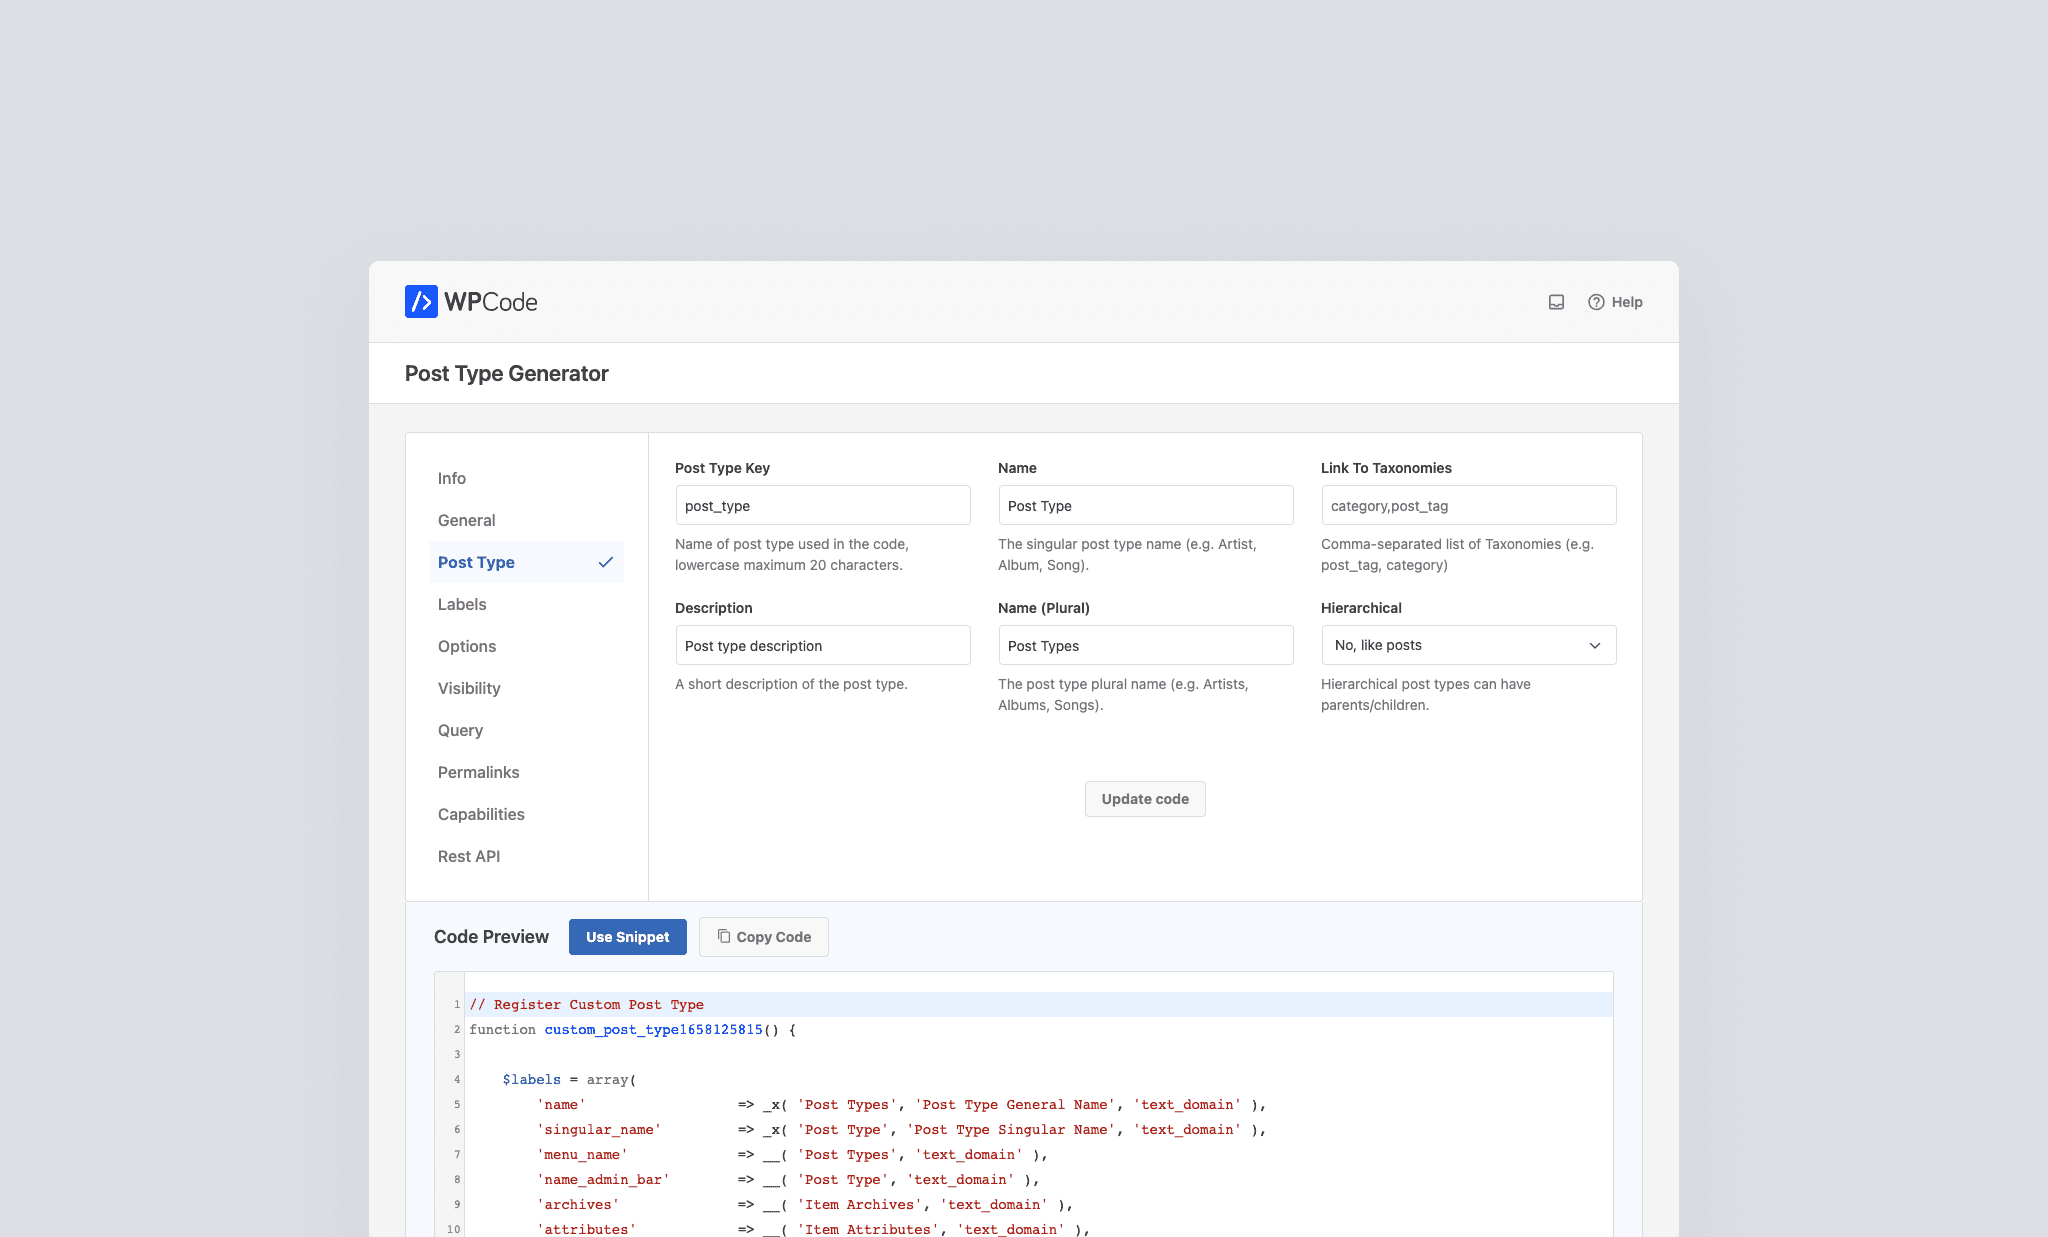Open the Info tab
The width and height of the screenshot is (2048, 1237).
452,479
